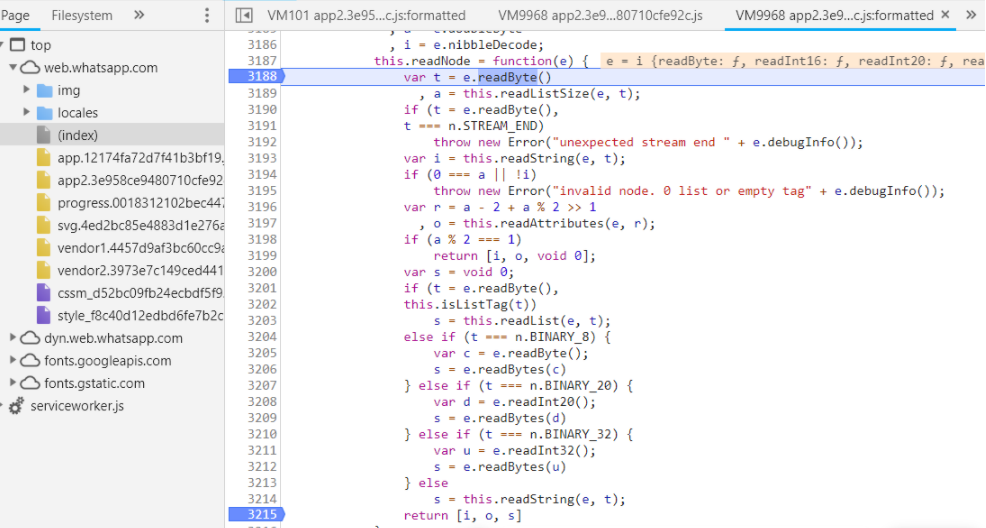Screen dimensions: 986x528
Task: Select the VM9968 app2 js:formatted tab
Action: (834, 15)
